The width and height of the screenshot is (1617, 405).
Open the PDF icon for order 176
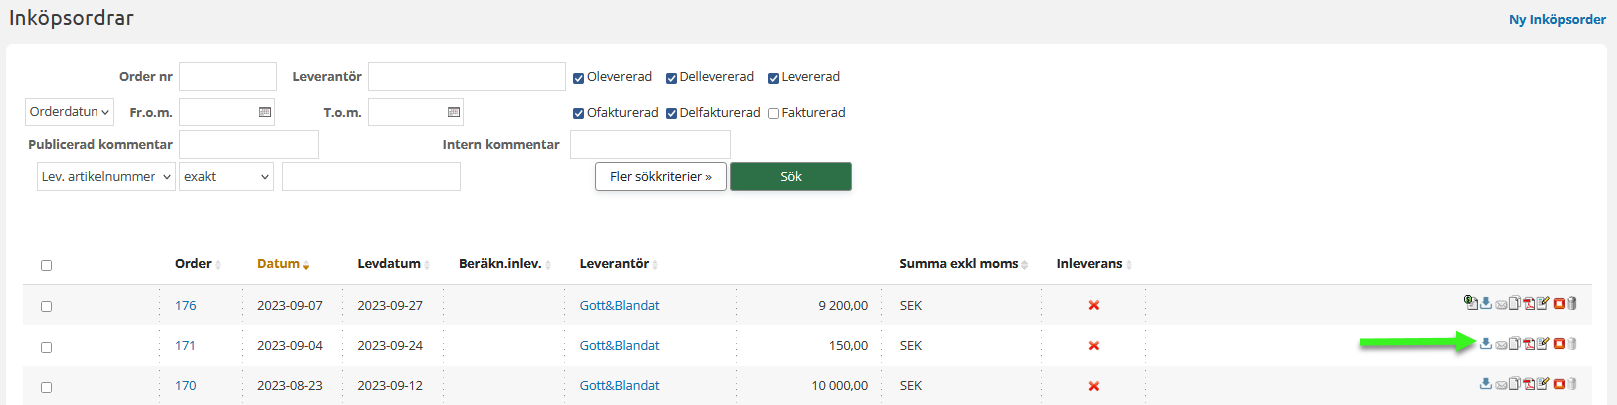pyautogui.click(x=1529, y=304)
